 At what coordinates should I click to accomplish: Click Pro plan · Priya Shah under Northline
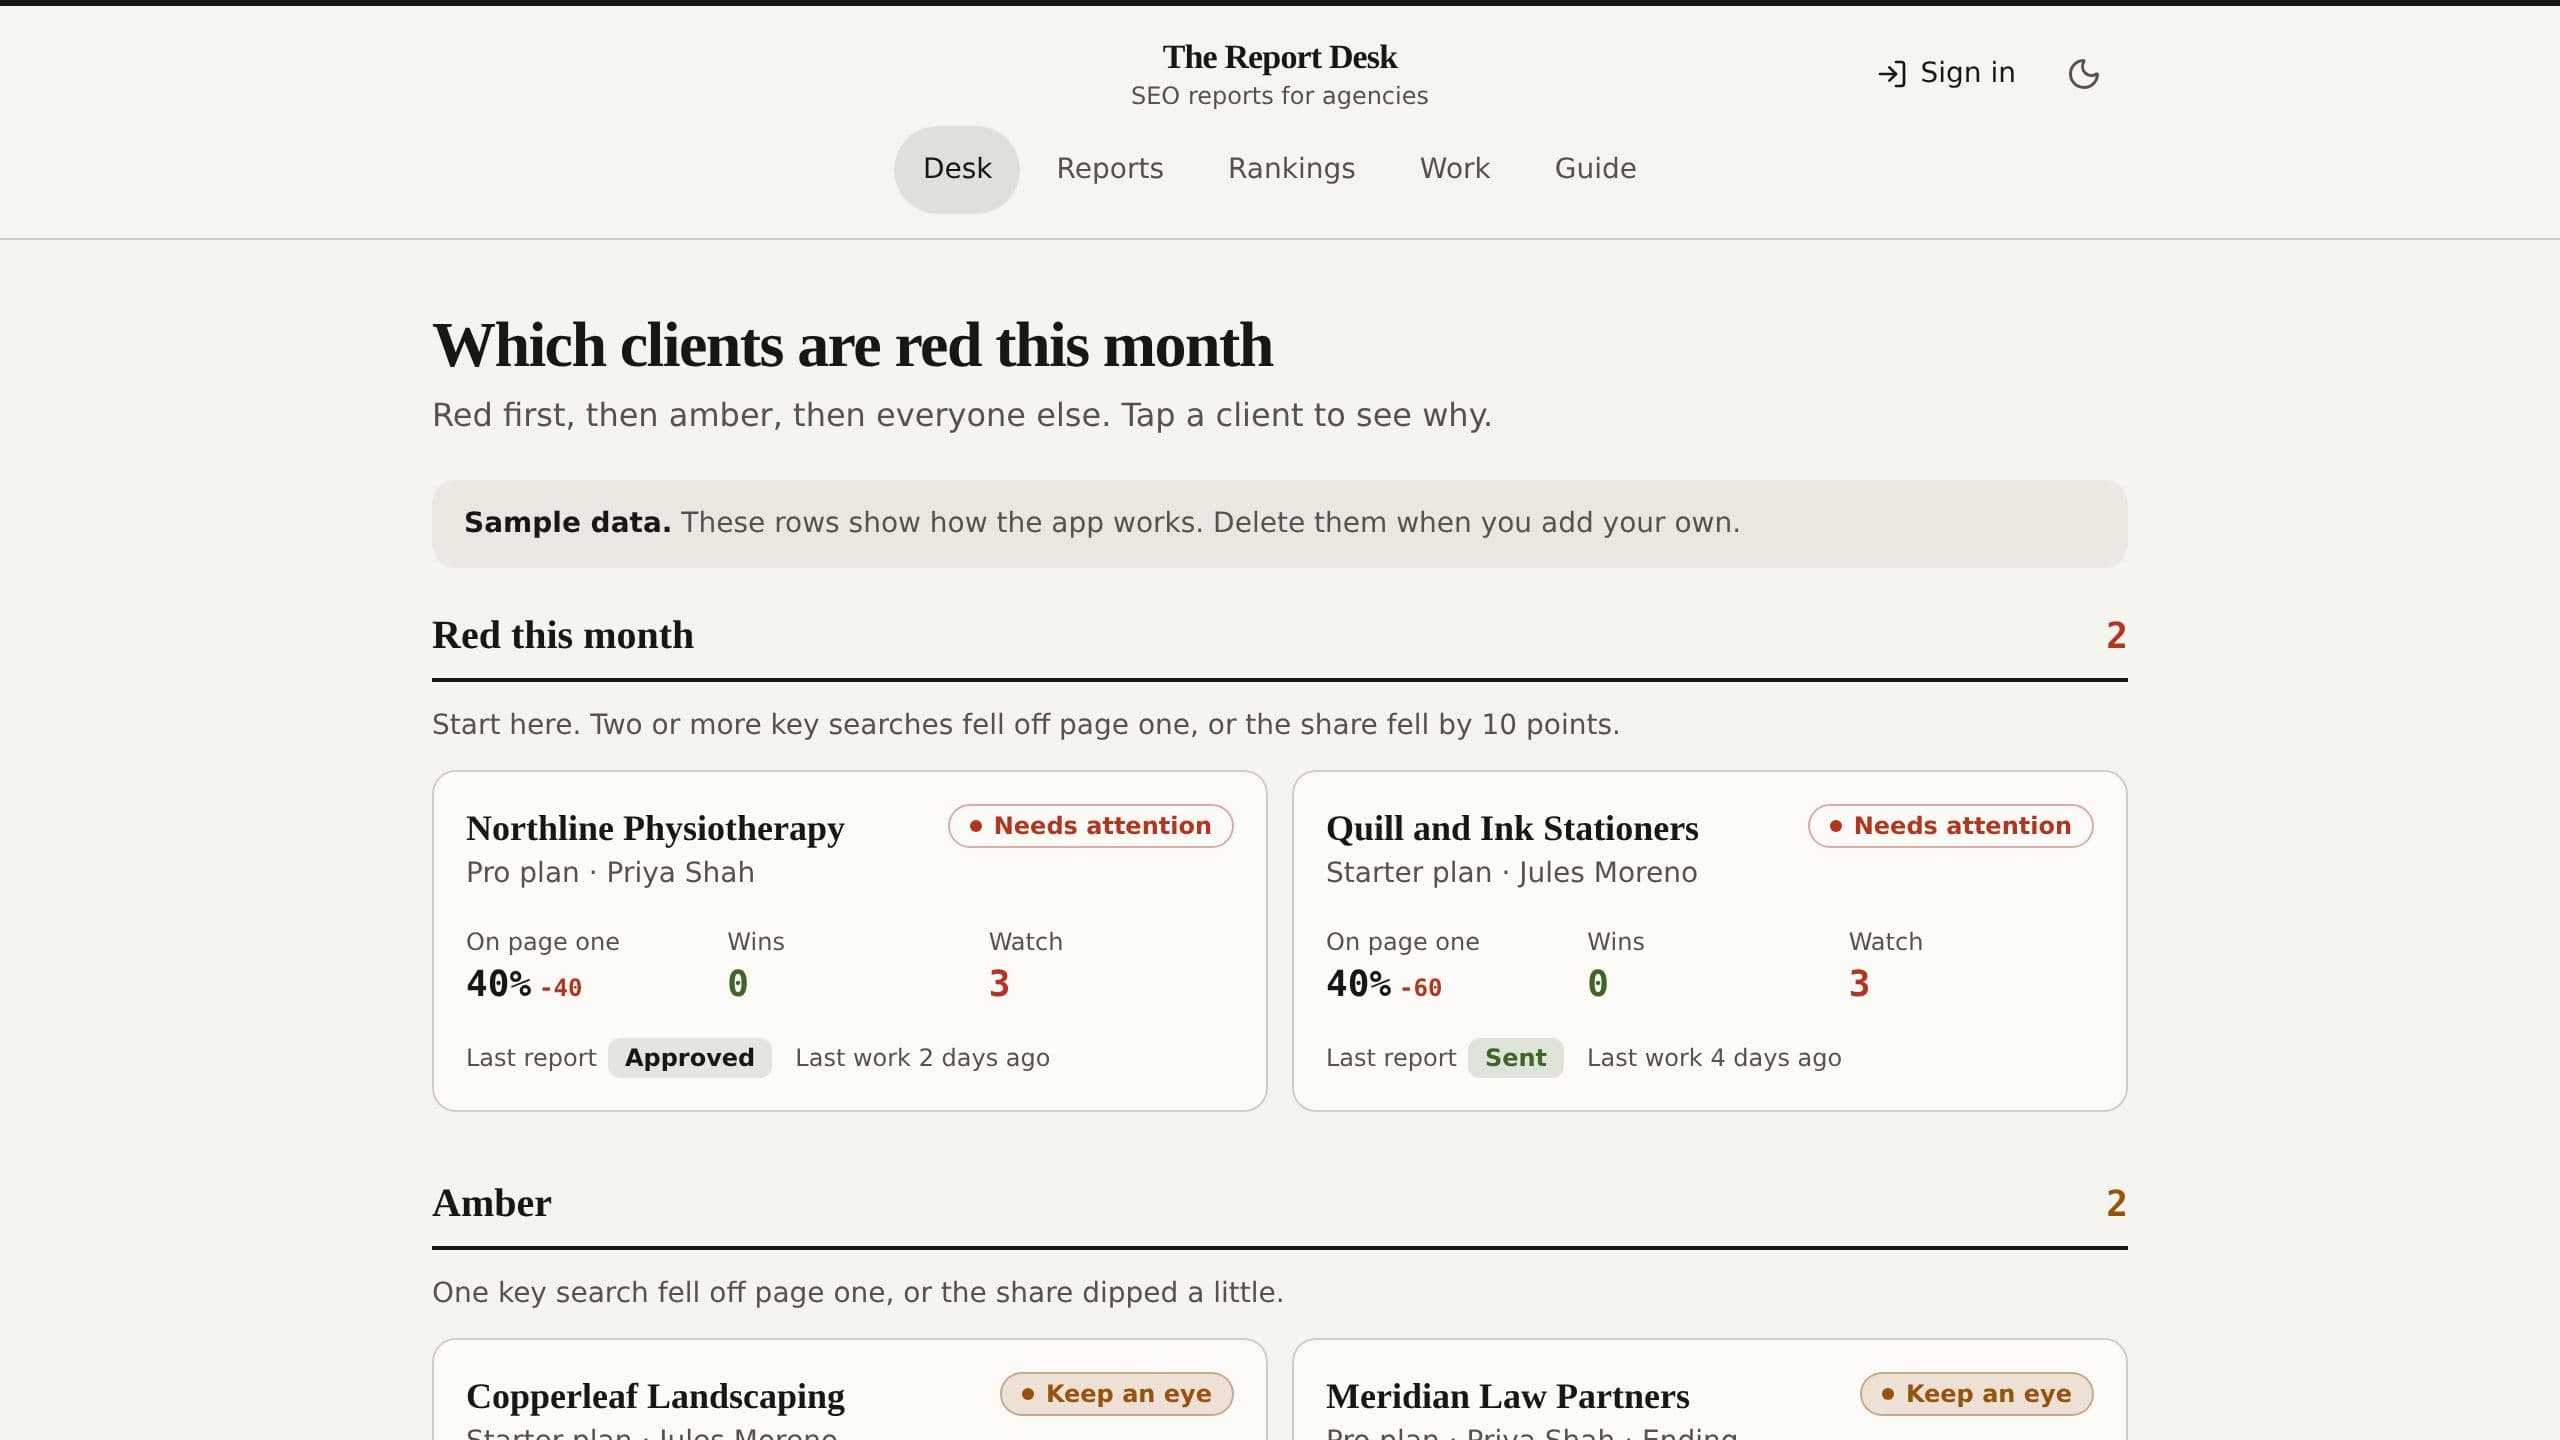coord(610,873)
